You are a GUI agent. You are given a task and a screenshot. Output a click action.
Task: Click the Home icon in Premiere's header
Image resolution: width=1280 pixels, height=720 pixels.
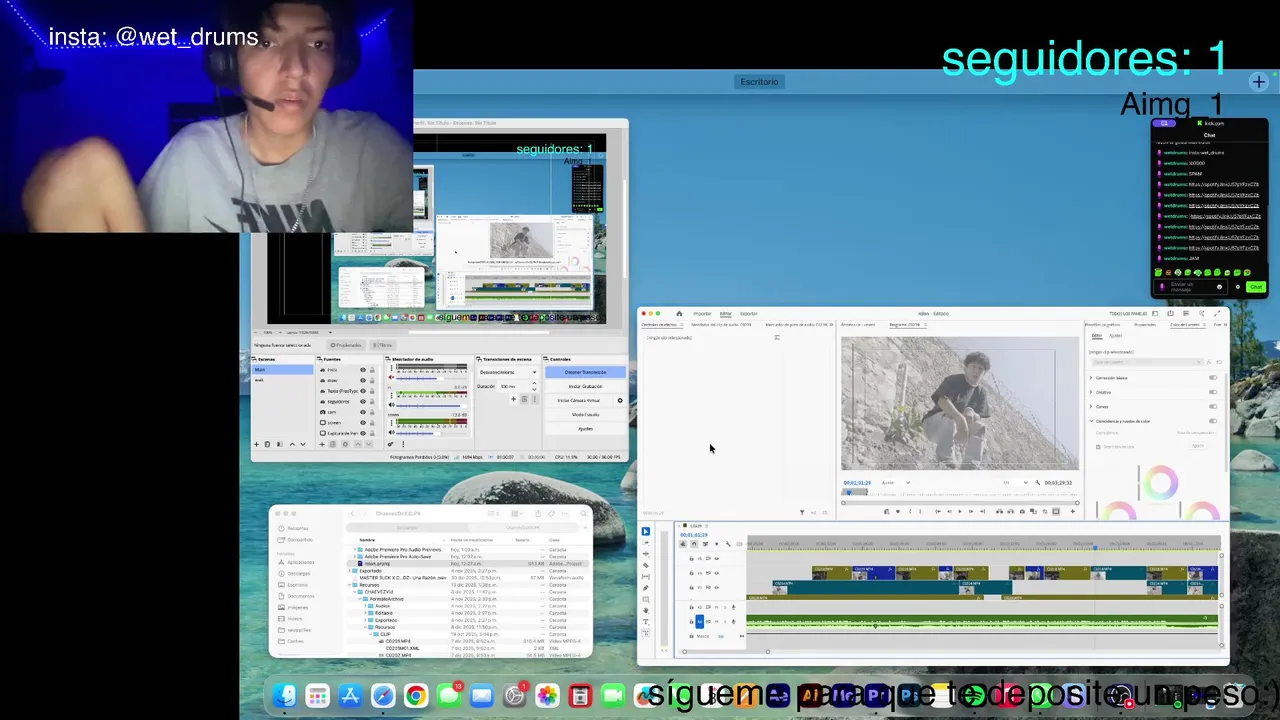click(679, 313)
